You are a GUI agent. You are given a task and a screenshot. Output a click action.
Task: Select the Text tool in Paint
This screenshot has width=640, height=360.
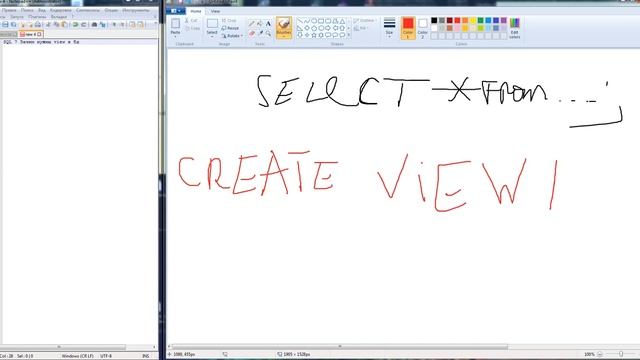coord(268,23)
